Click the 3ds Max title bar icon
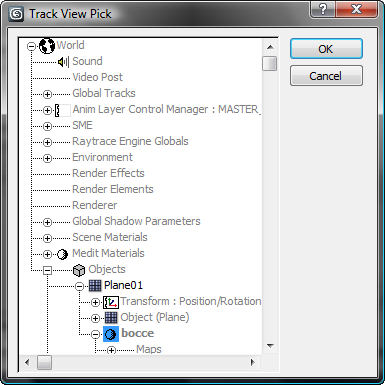The width and height of the screenshot is (385, 385). pos(17,14)
